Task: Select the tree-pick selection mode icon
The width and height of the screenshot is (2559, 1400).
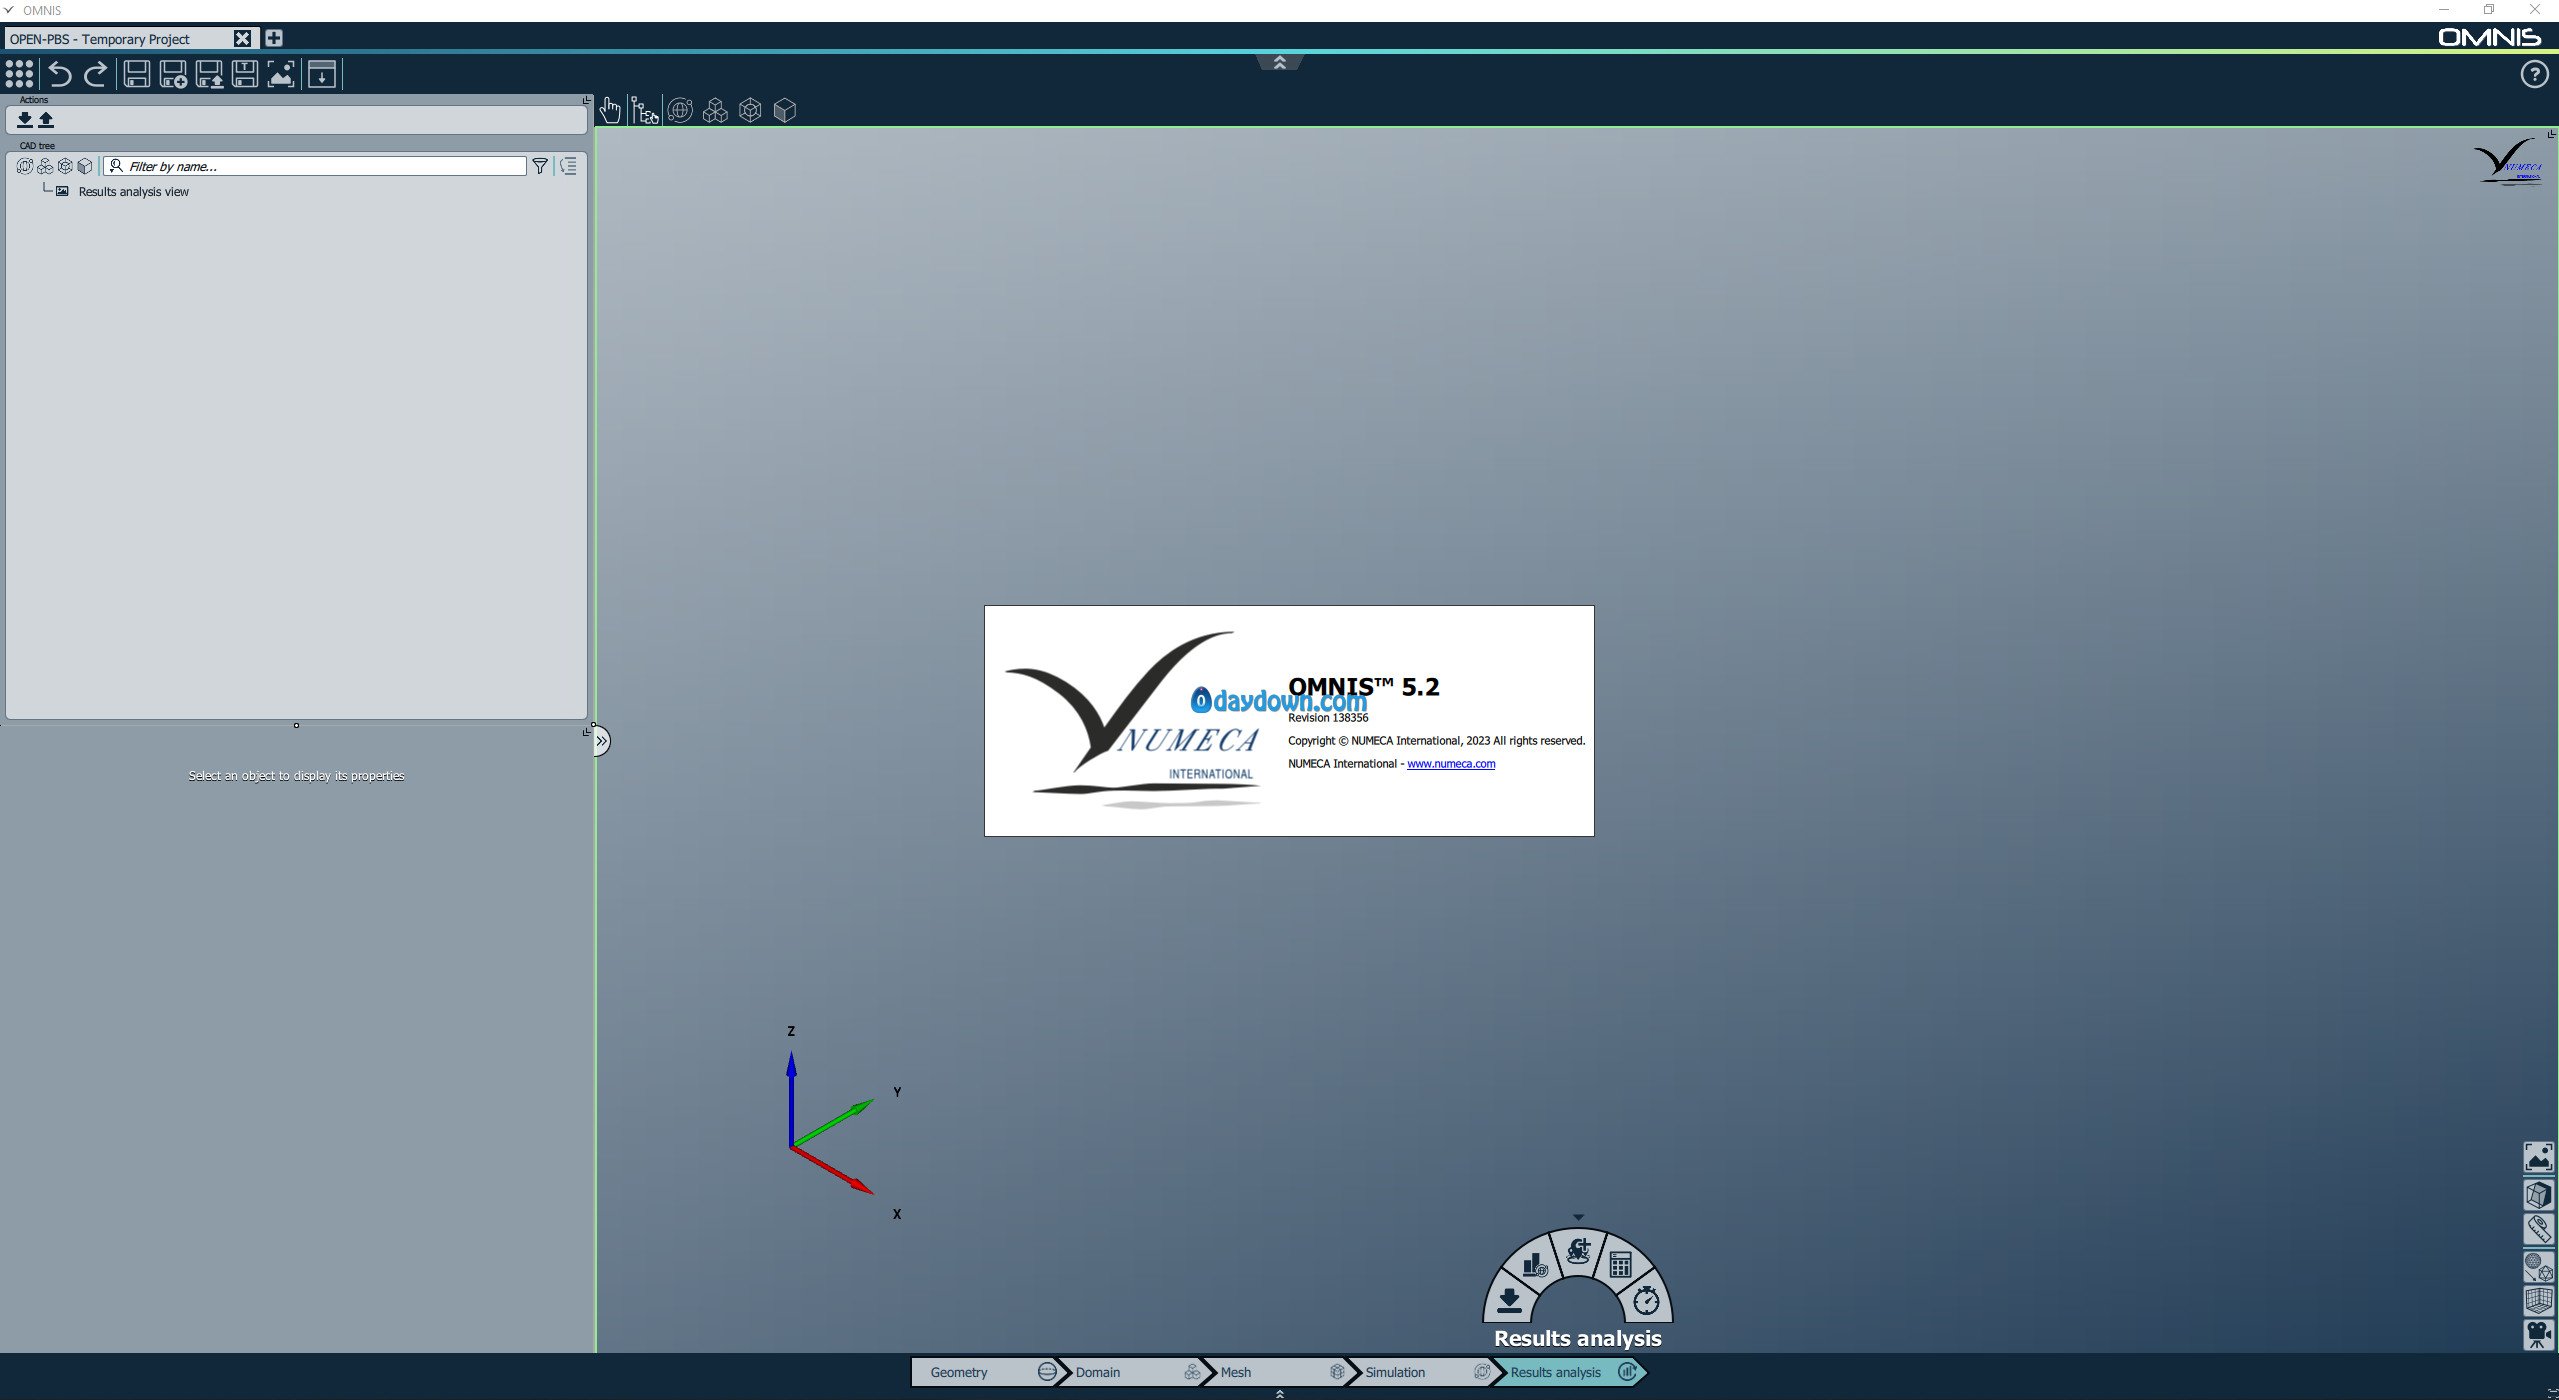Action: [645, 110]
